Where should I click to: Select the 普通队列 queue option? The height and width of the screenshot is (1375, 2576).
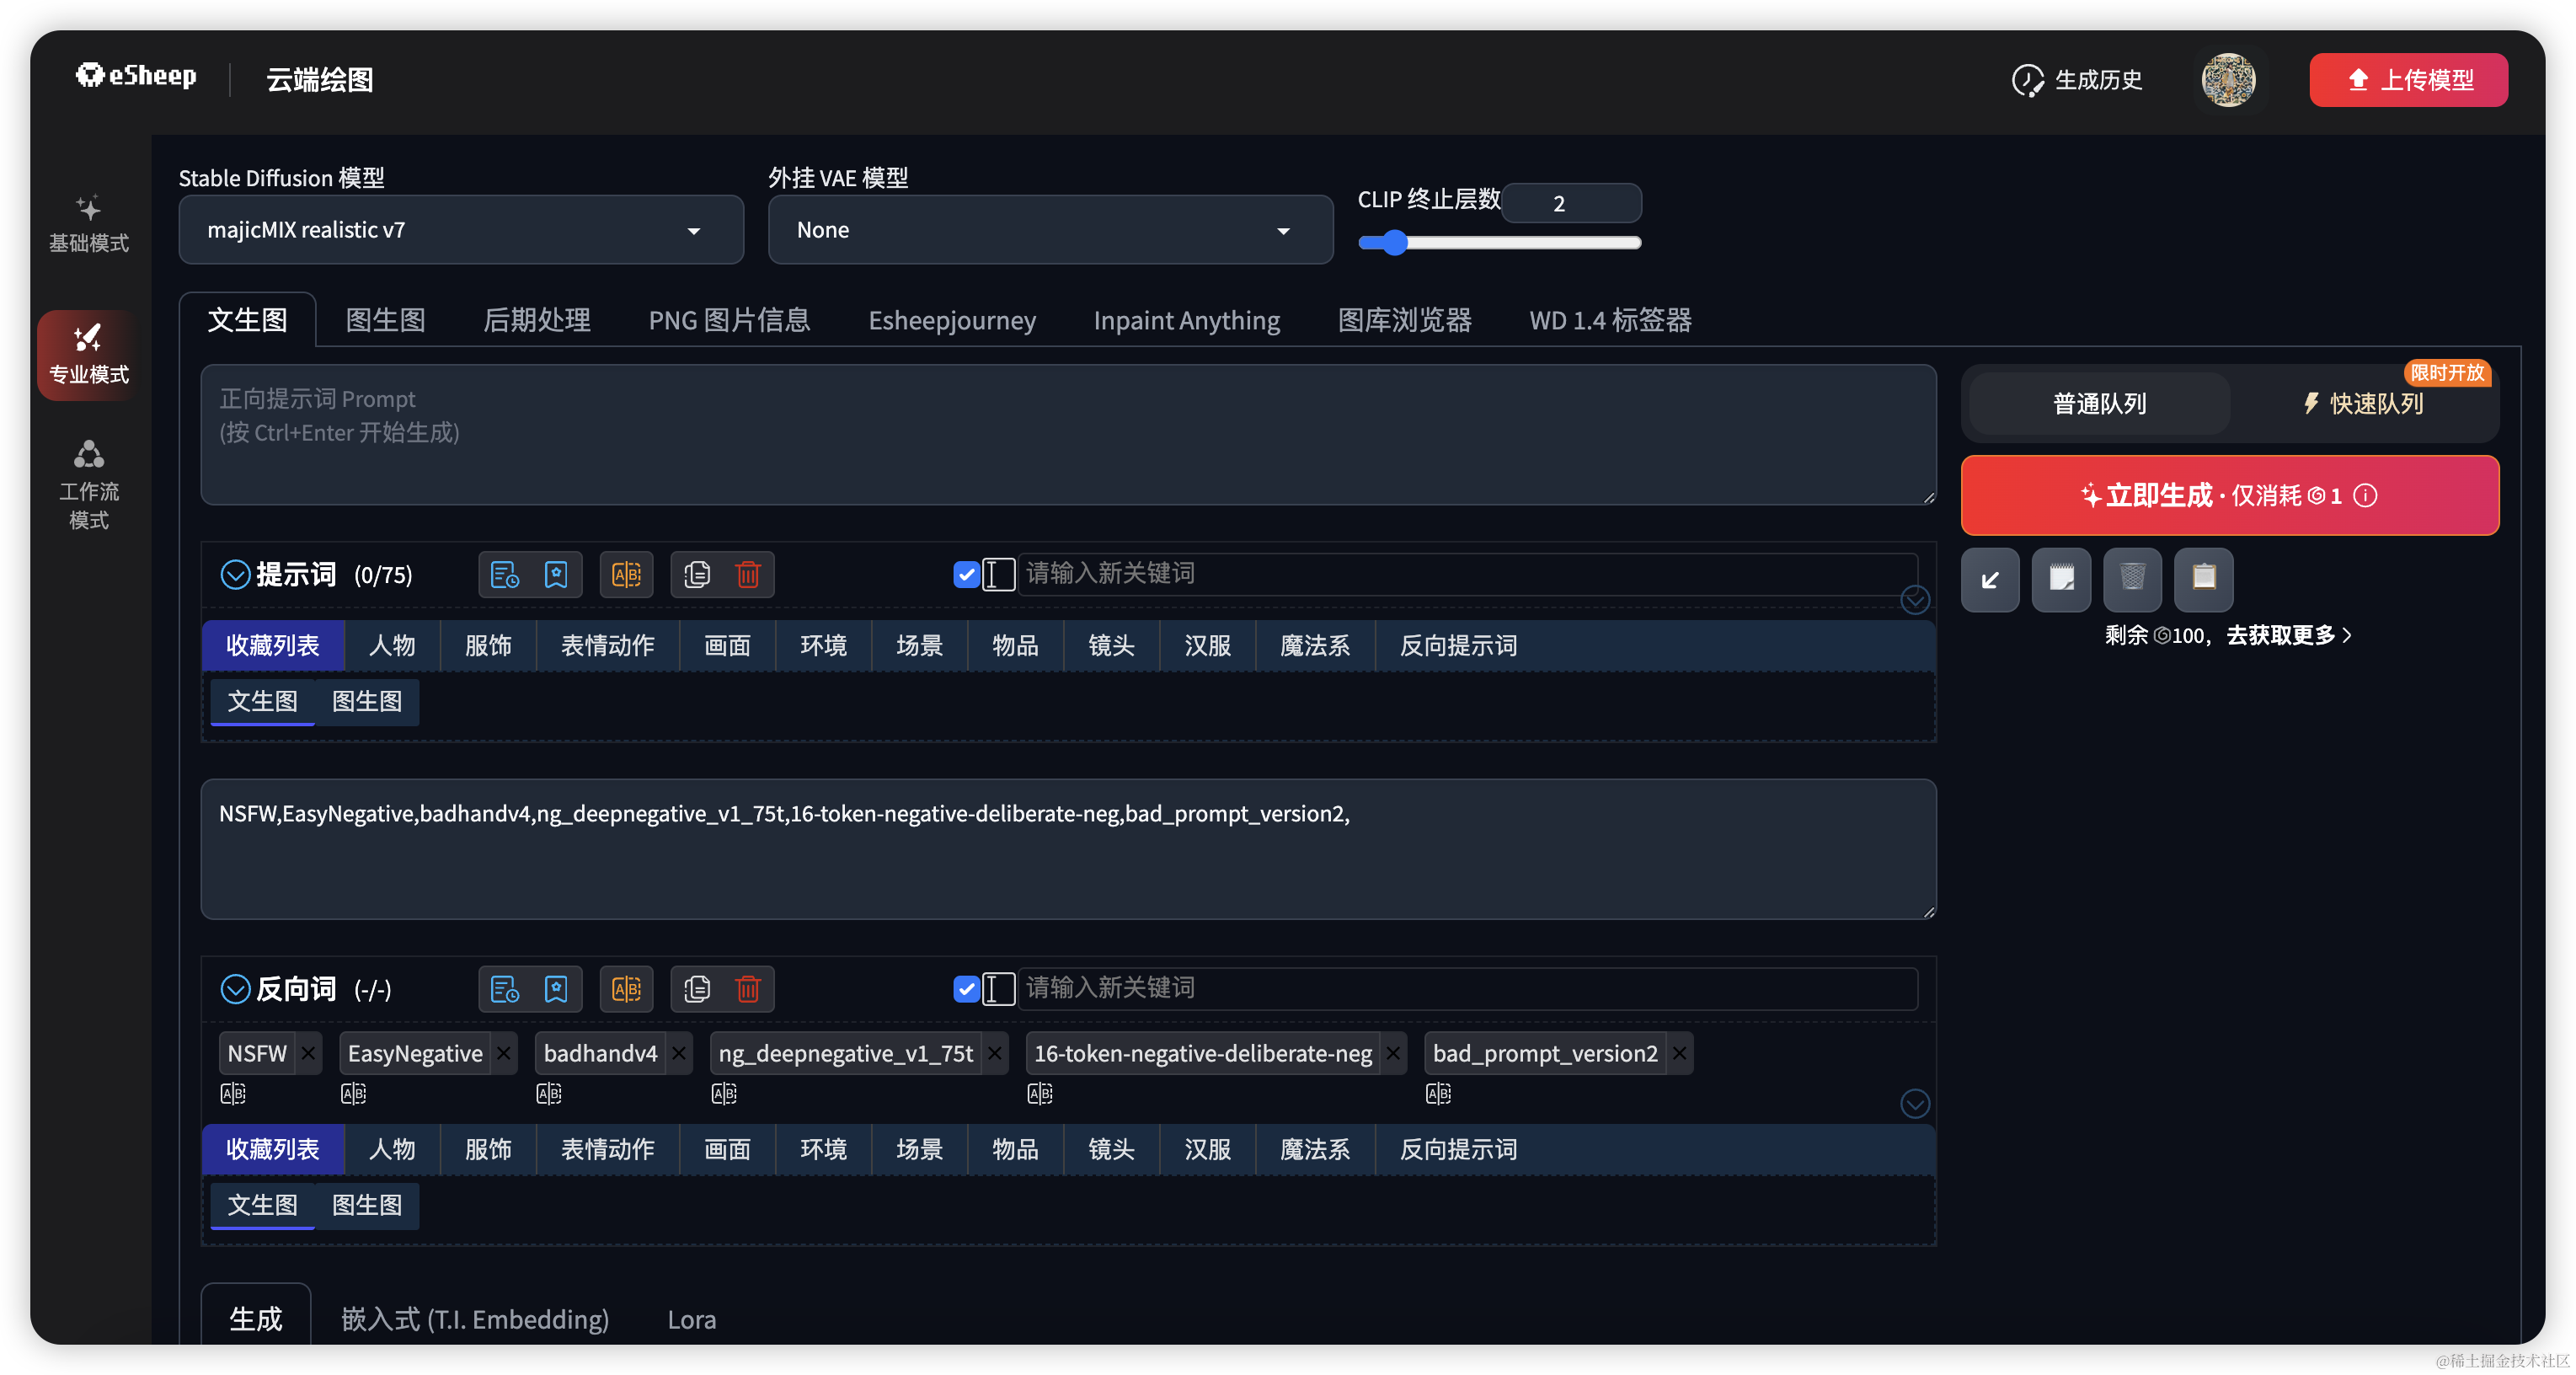pyautogui.click(x=2099, y=404)
